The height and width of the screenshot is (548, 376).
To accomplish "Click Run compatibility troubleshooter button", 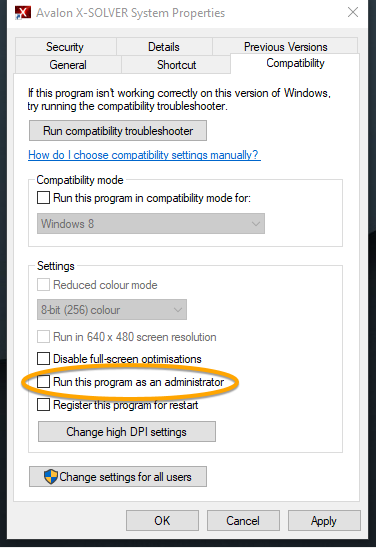I will [x=118, y=131].
